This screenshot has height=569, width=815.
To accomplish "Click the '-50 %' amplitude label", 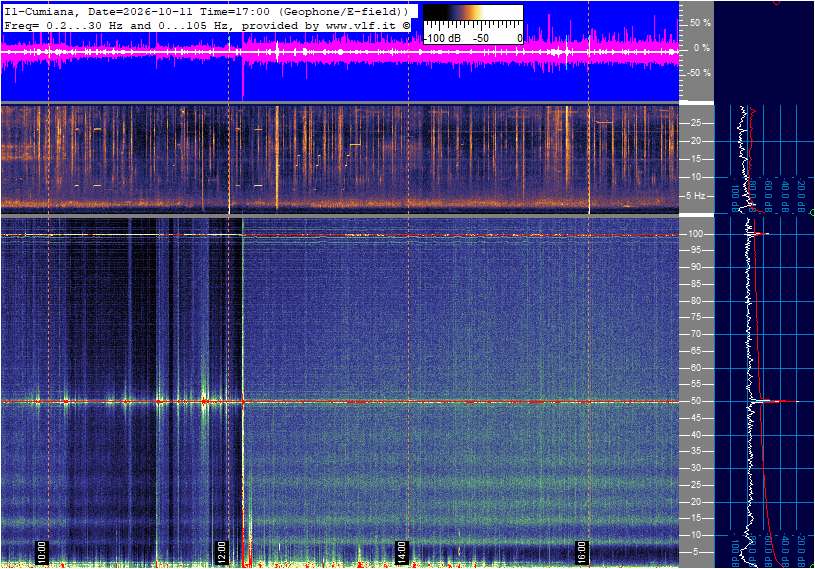I will [x=698, y=72].
